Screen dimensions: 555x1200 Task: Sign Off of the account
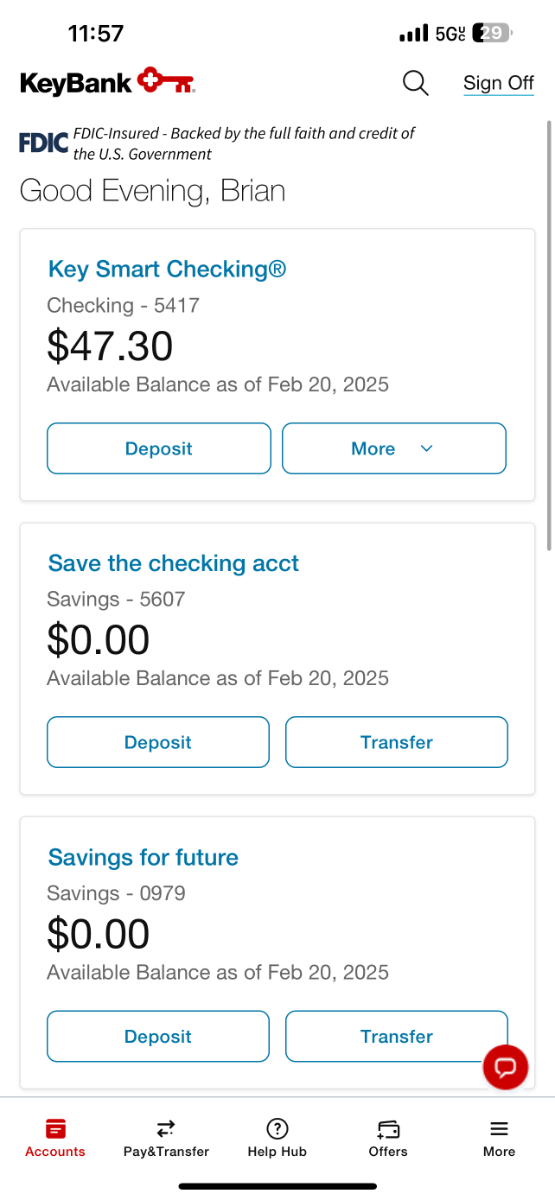[x=498, y=83]
